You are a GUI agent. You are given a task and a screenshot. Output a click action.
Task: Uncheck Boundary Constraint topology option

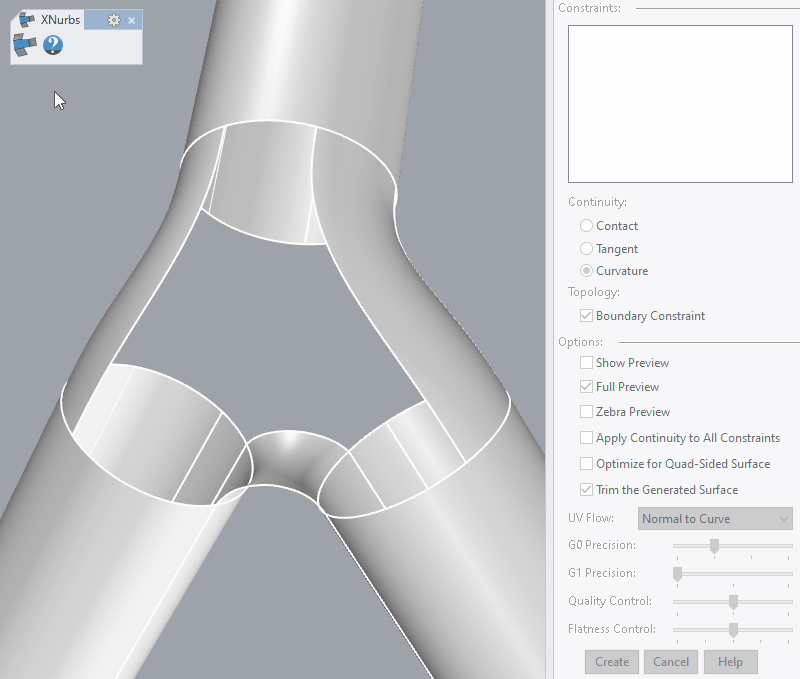coord(588,315)
